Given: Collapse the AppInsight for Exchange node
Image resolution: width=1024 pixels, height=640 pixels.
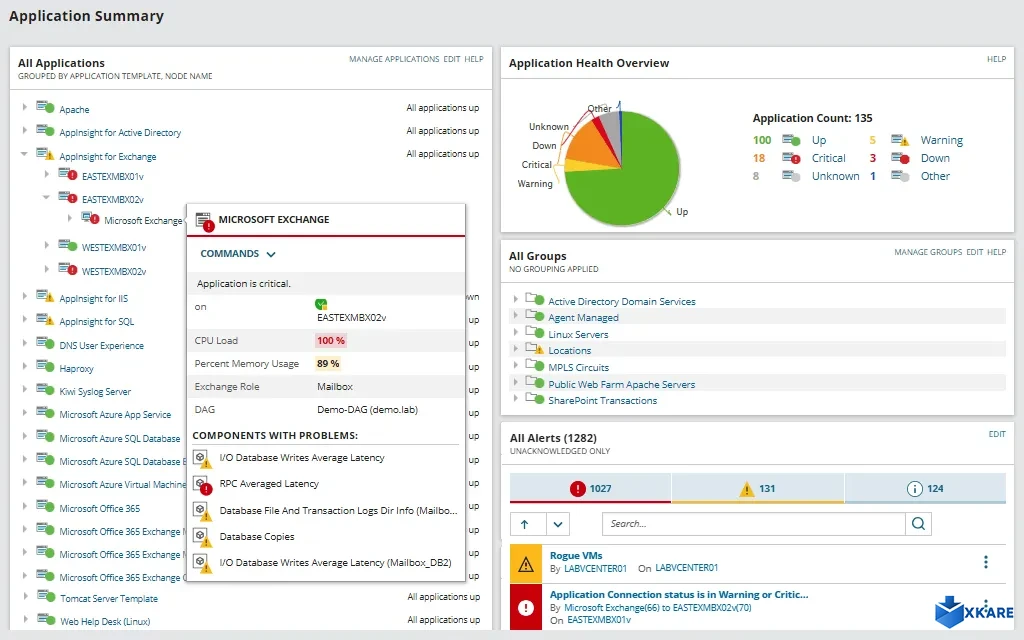Looking at the screenshot, I should [x=24, y=154].
